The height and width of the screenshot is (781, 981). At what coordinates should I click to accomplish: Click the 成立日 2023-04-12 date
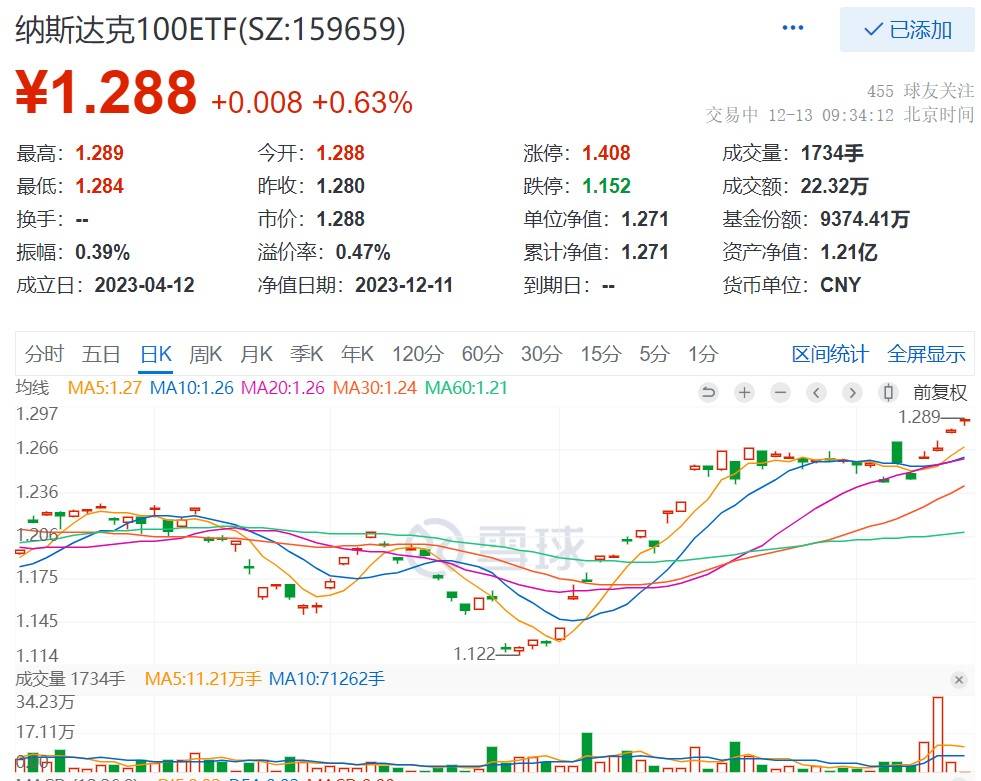[x=145, y=285]
